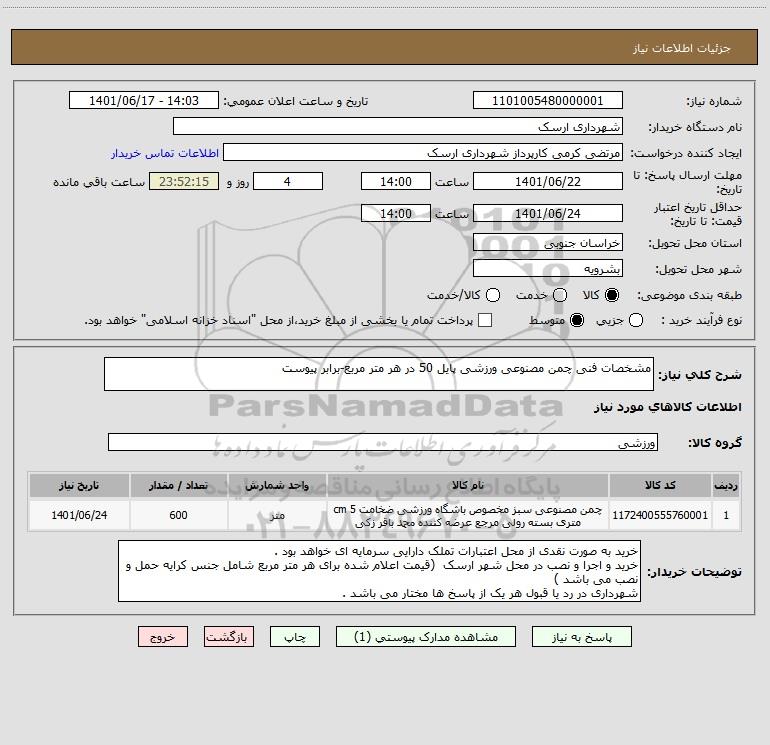Click the need number field 1101005480000001
The height and width of the screenshot is (745, 770).
548,101
